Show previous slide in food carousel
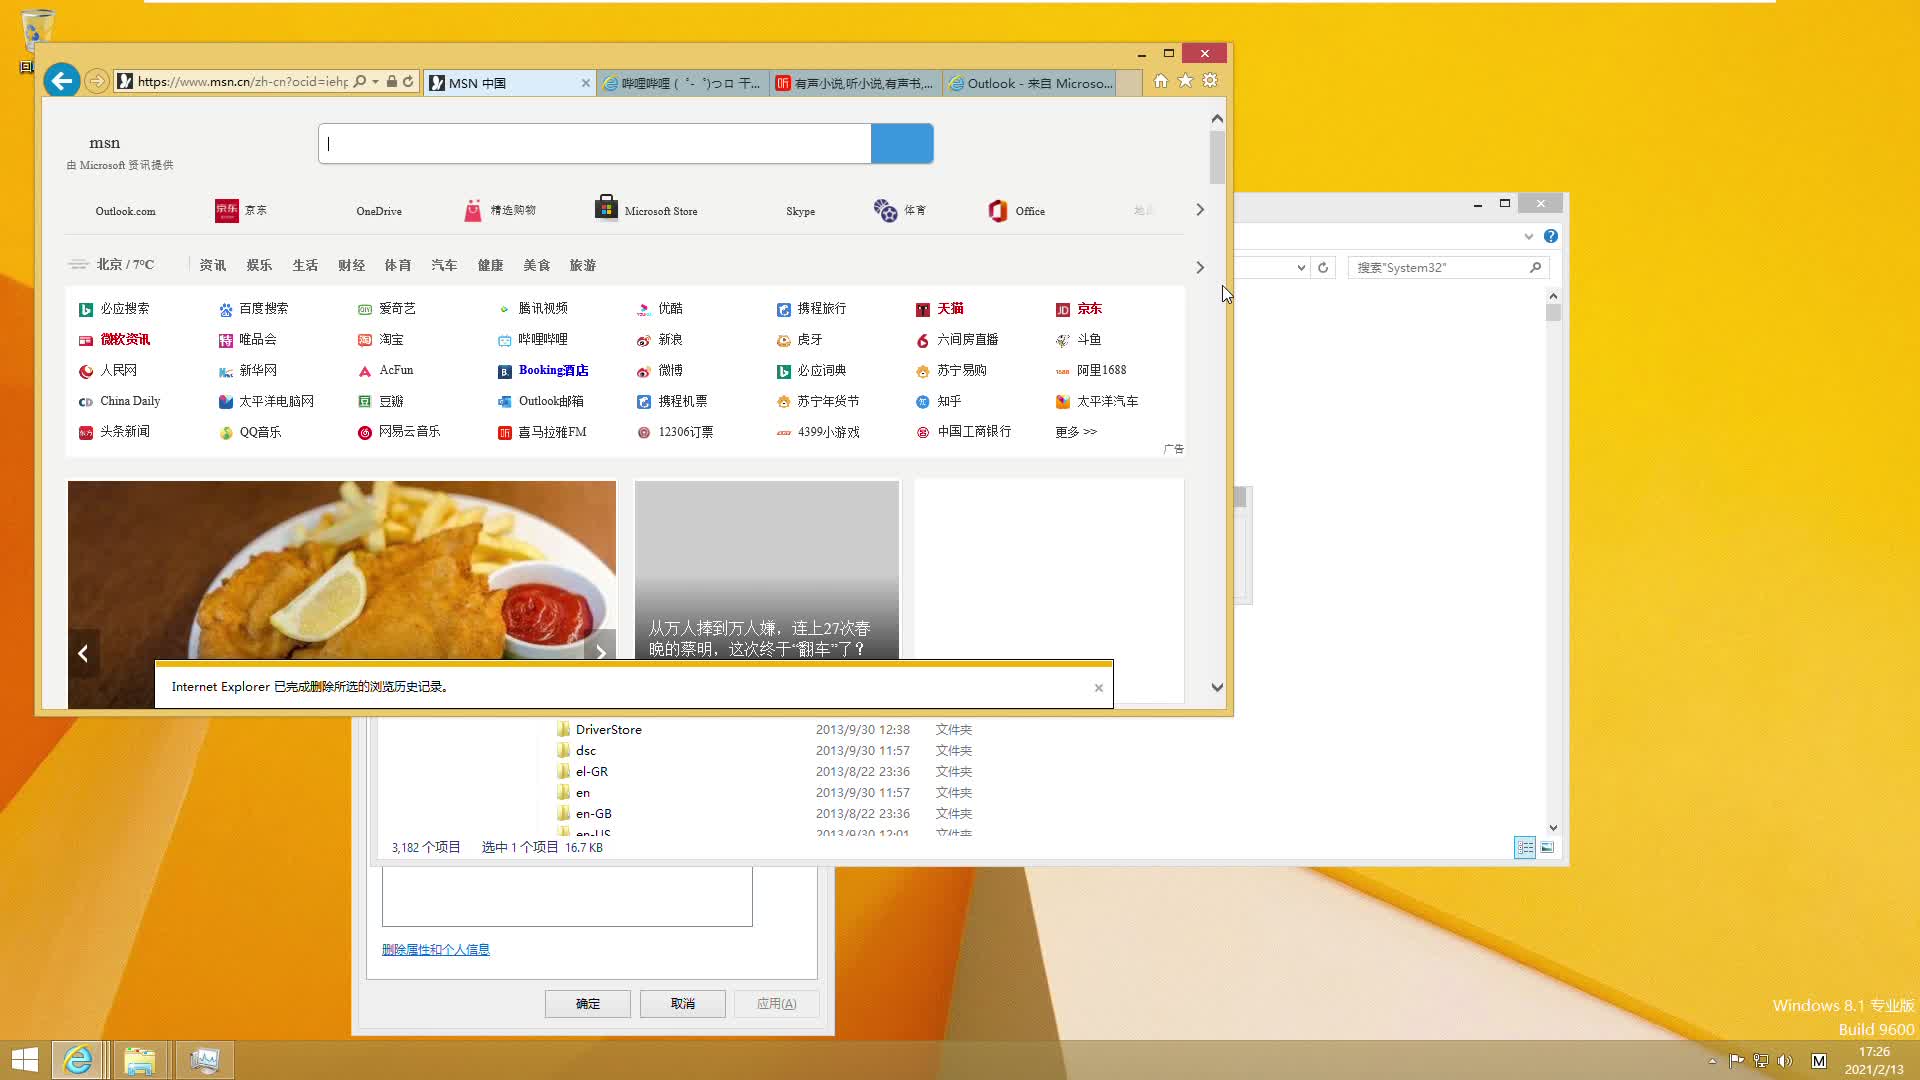This screenshot has height=1080, width=1920. click(x=83, y=654)
